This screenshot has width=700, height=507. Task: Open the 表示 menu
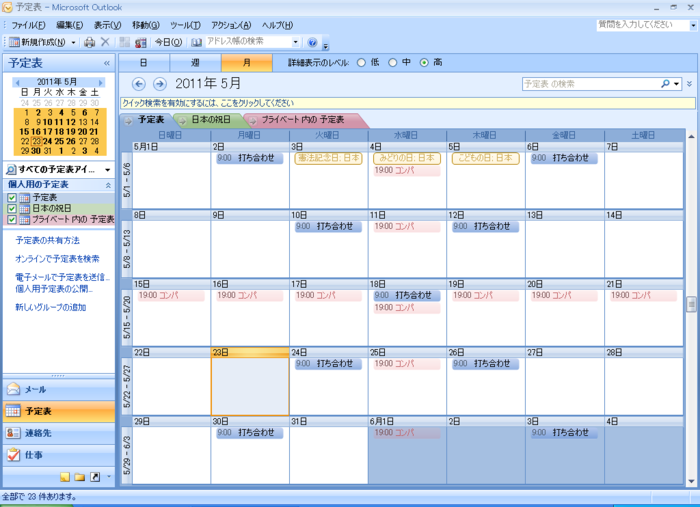(x=107, y=25)
